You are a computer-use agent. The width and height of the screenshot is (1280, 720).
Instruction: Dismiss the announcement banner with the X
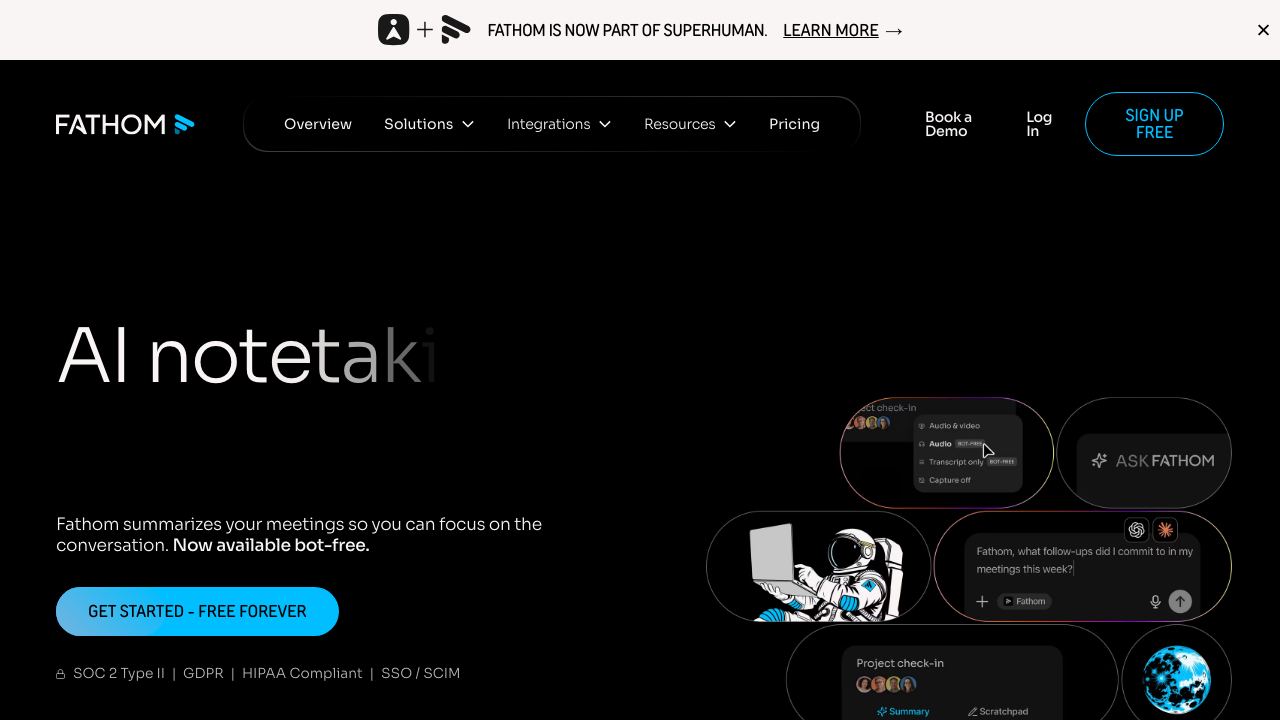pyautogui.click(x=1263, y=30)
